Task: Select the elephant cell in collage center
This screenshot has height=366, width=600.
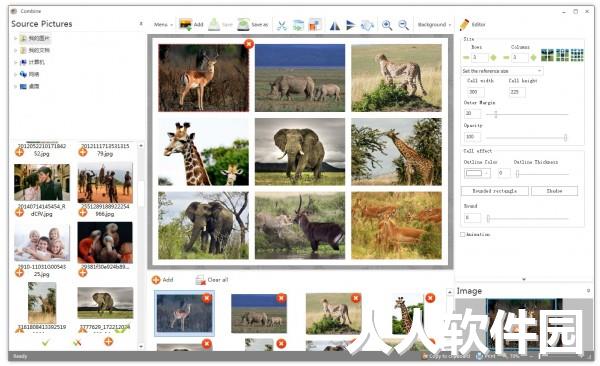Action: coord(300,152)
